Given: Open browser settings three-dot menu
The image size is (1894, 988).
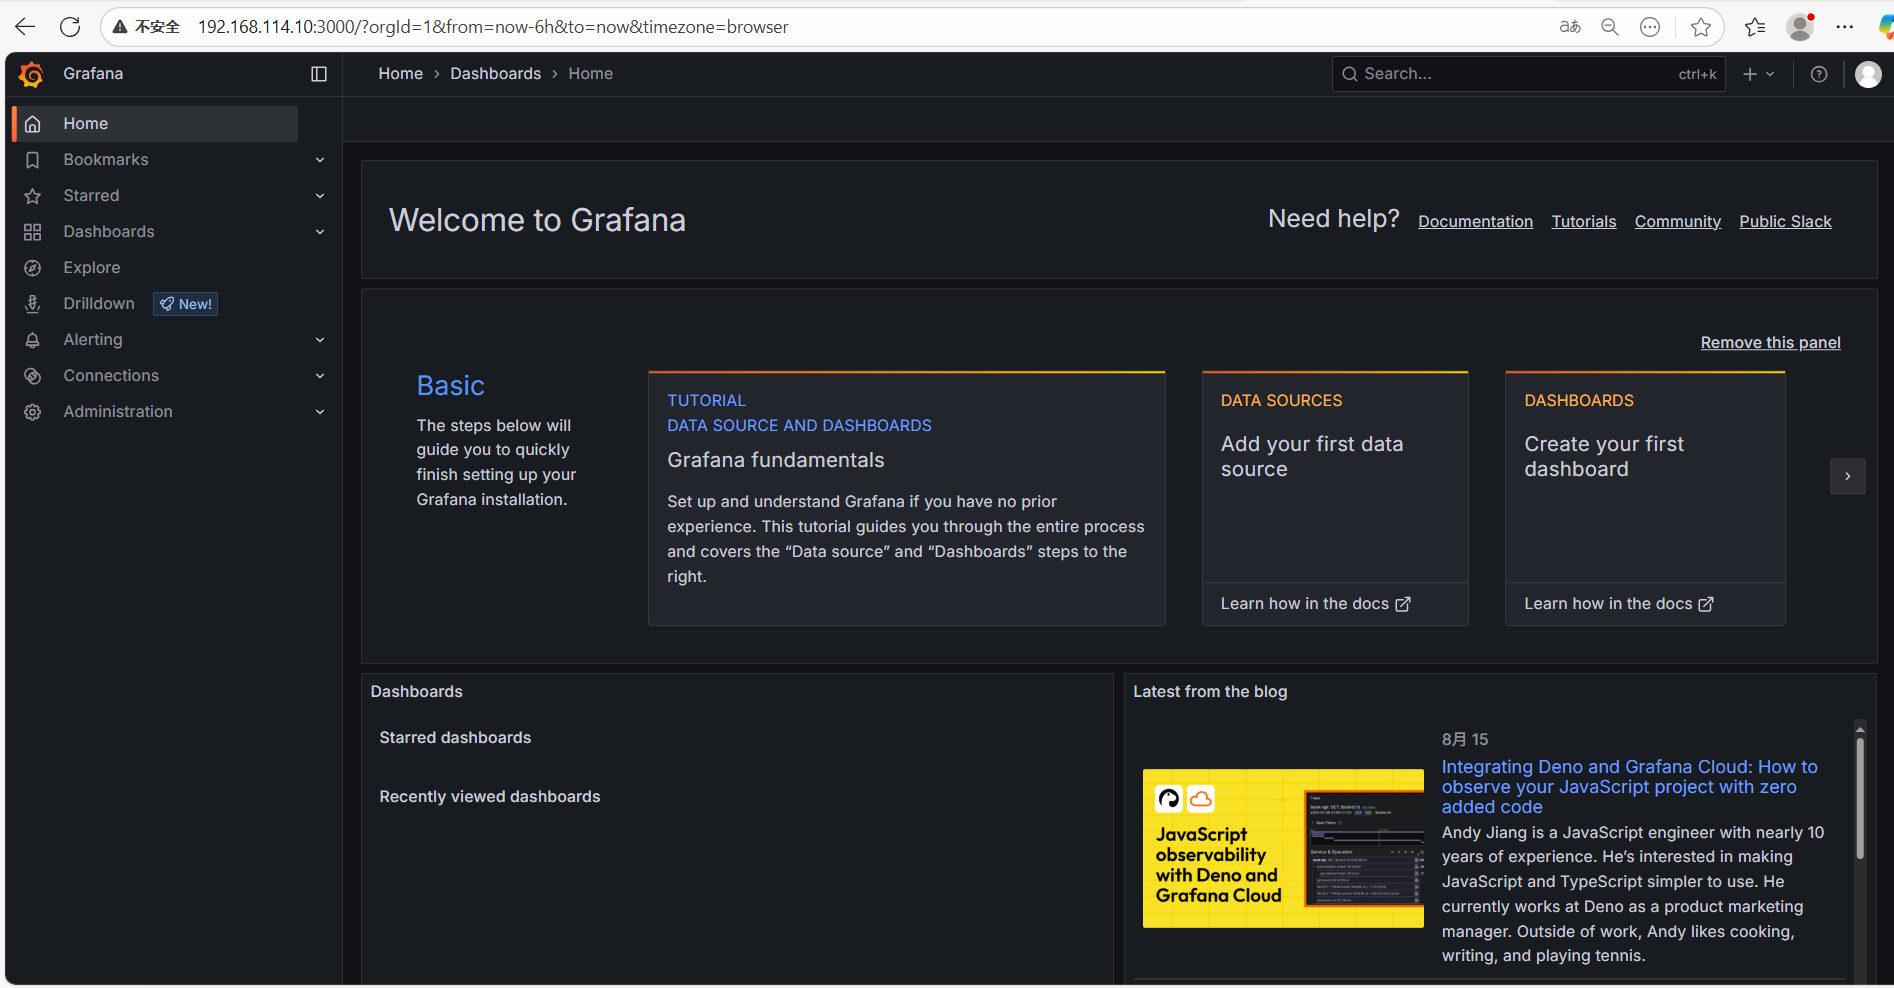Looking at the screenshot, I should 1845,27.
